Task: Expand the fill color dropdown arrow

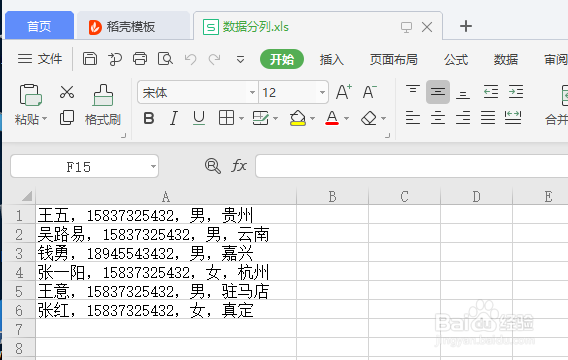Action: coord(312,118)
